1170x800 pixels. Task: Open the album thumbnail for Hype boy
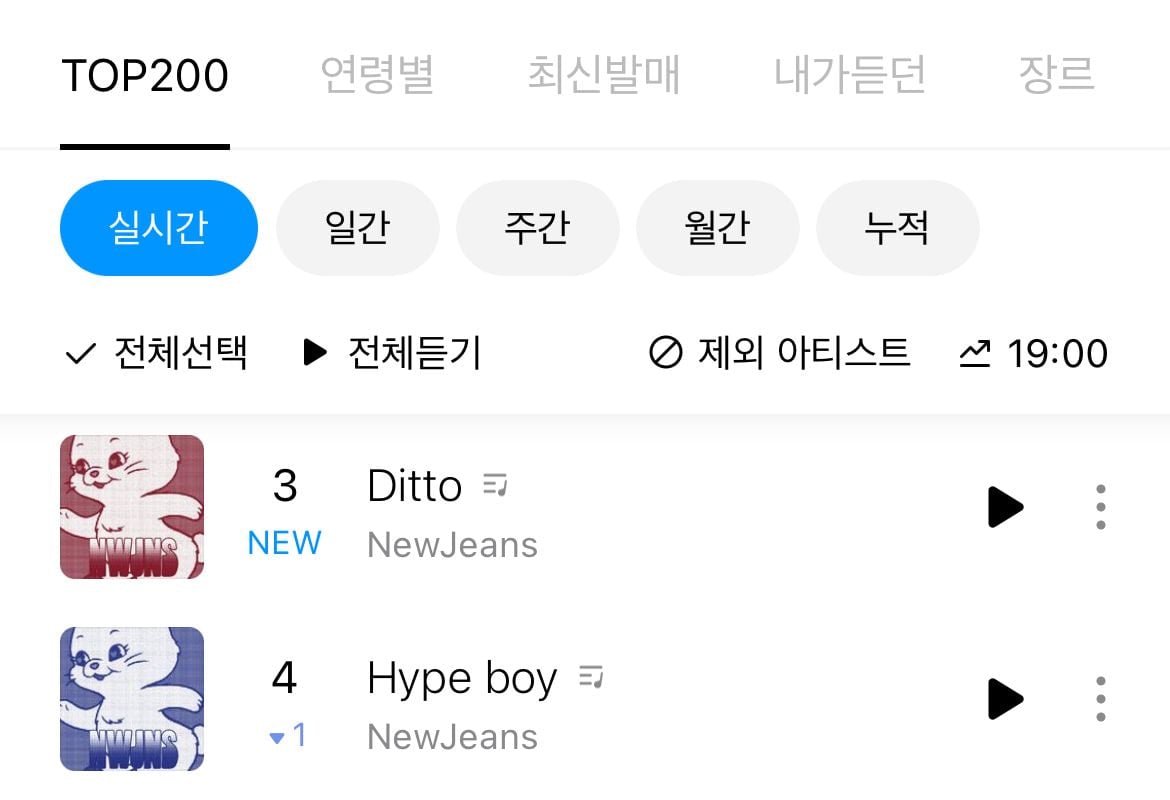(131, 698)
